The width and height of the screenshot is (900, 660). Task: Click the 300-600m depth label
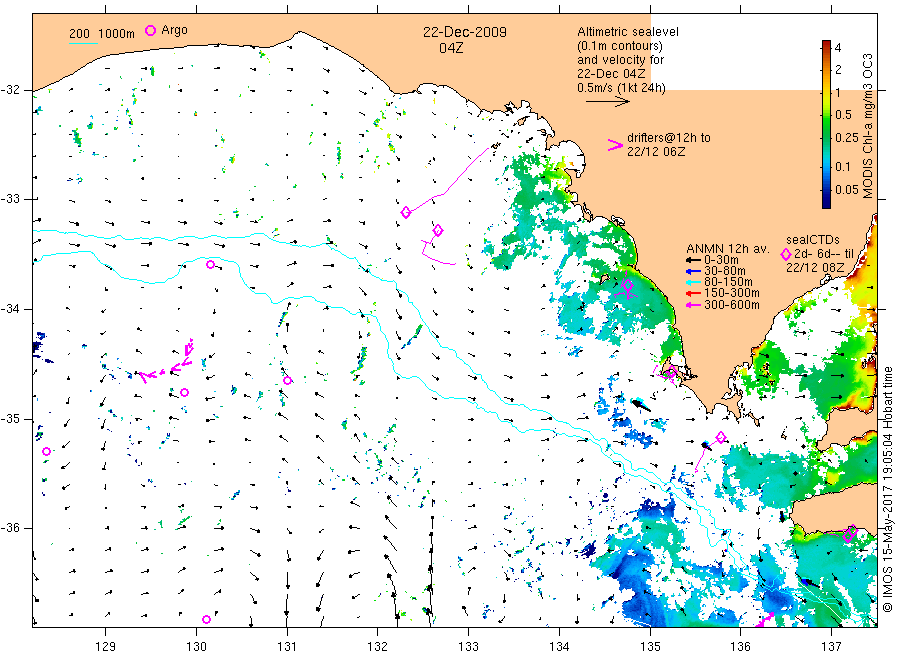click(732, 305)
